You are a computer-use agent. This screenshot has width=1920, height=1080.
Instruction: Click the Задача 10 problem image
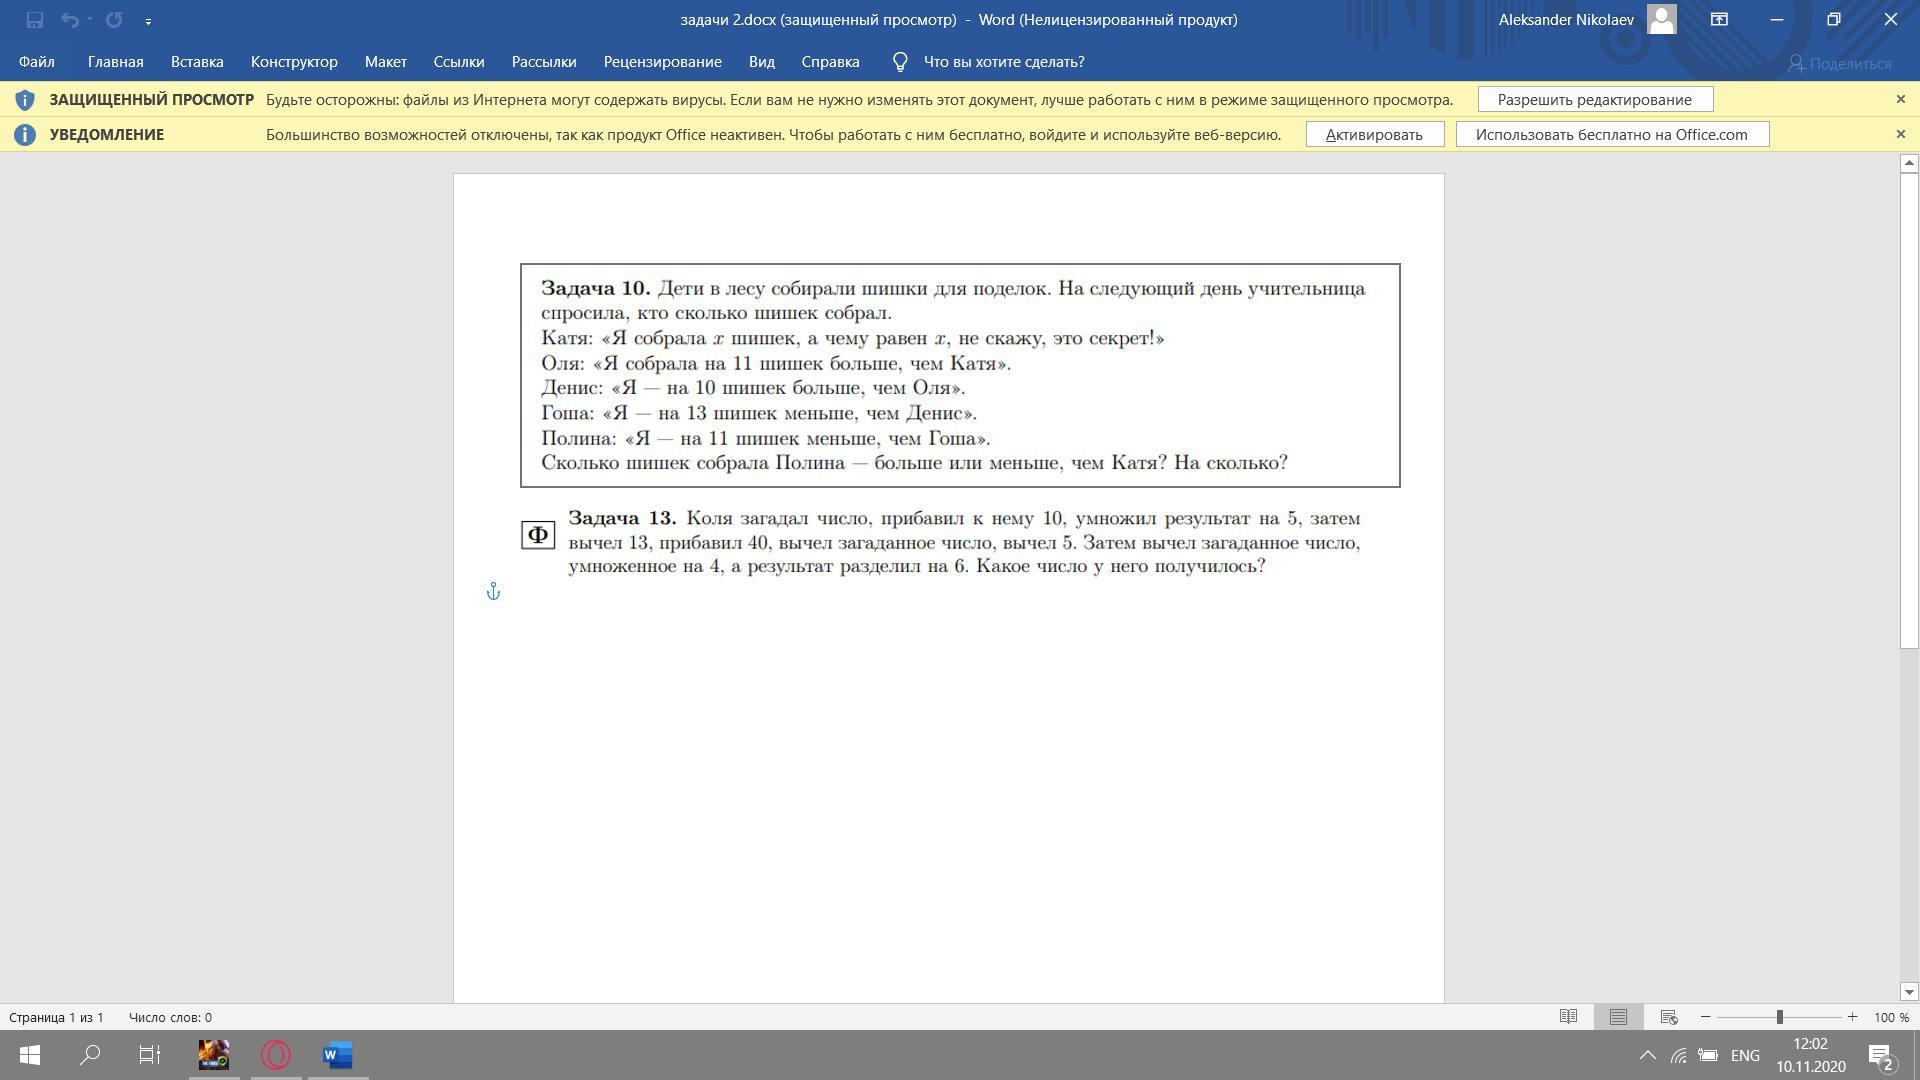(x=960, y=376)
